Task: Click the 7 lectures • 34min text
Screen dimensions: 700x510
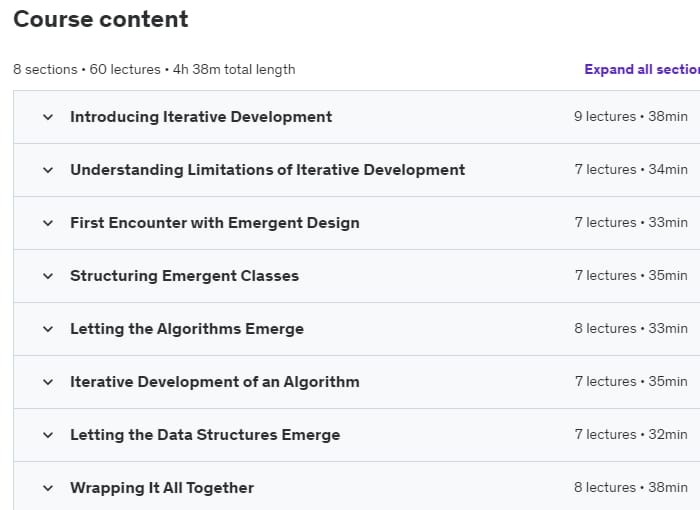Action: coord(631,170)
